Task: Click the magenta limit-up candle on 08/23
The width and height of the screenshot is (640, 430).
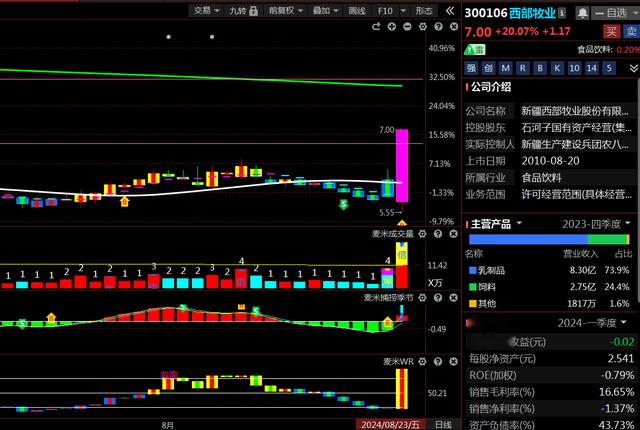Action: click(402, 165)
